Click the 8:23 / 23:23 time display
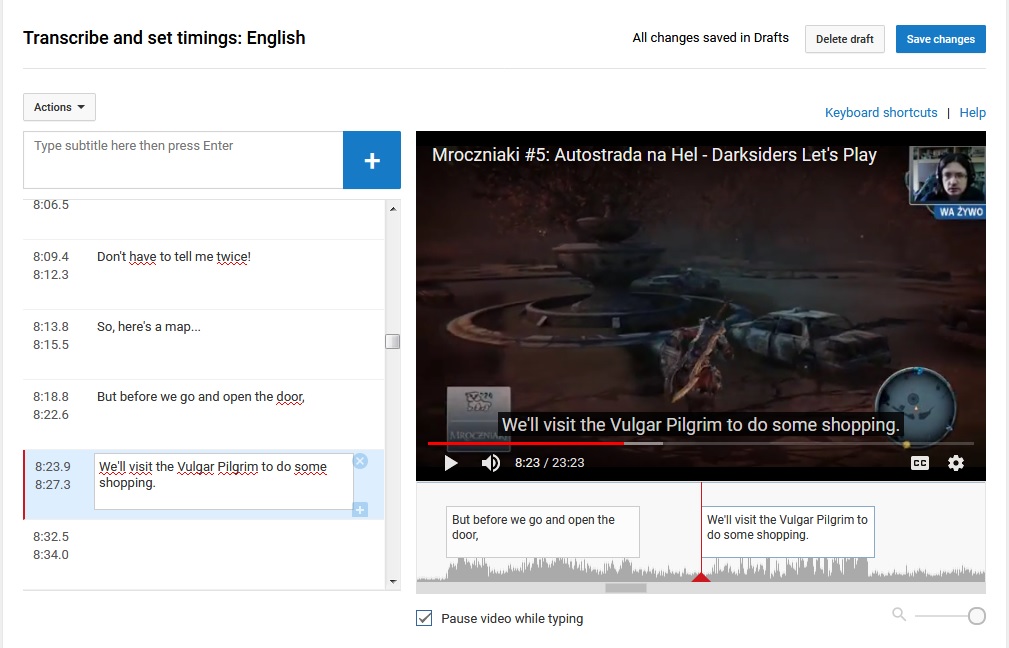Image resolution: width=1009 pixels, height=648 pixels. [x=550, y=463]
